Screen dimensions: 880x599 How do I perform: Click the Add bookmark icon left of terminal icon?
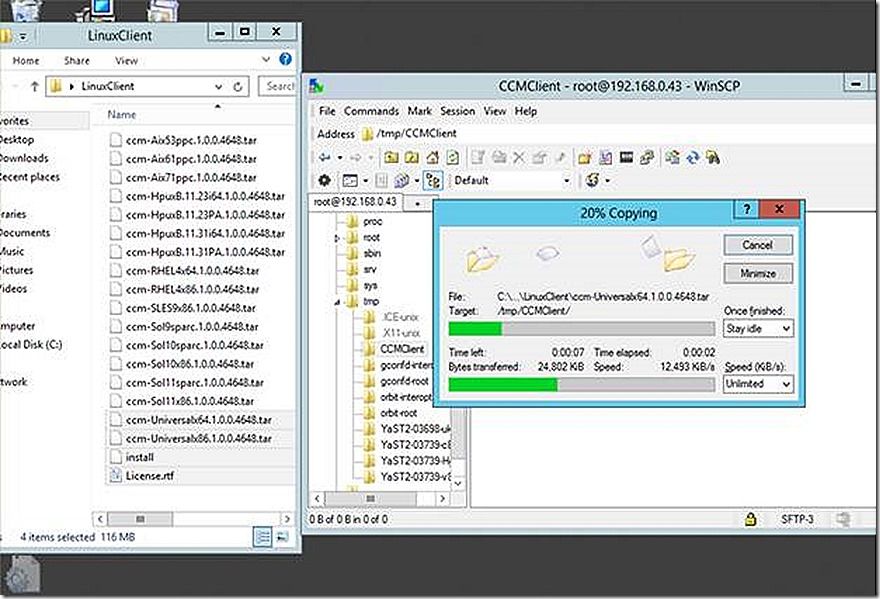(606, 158)
